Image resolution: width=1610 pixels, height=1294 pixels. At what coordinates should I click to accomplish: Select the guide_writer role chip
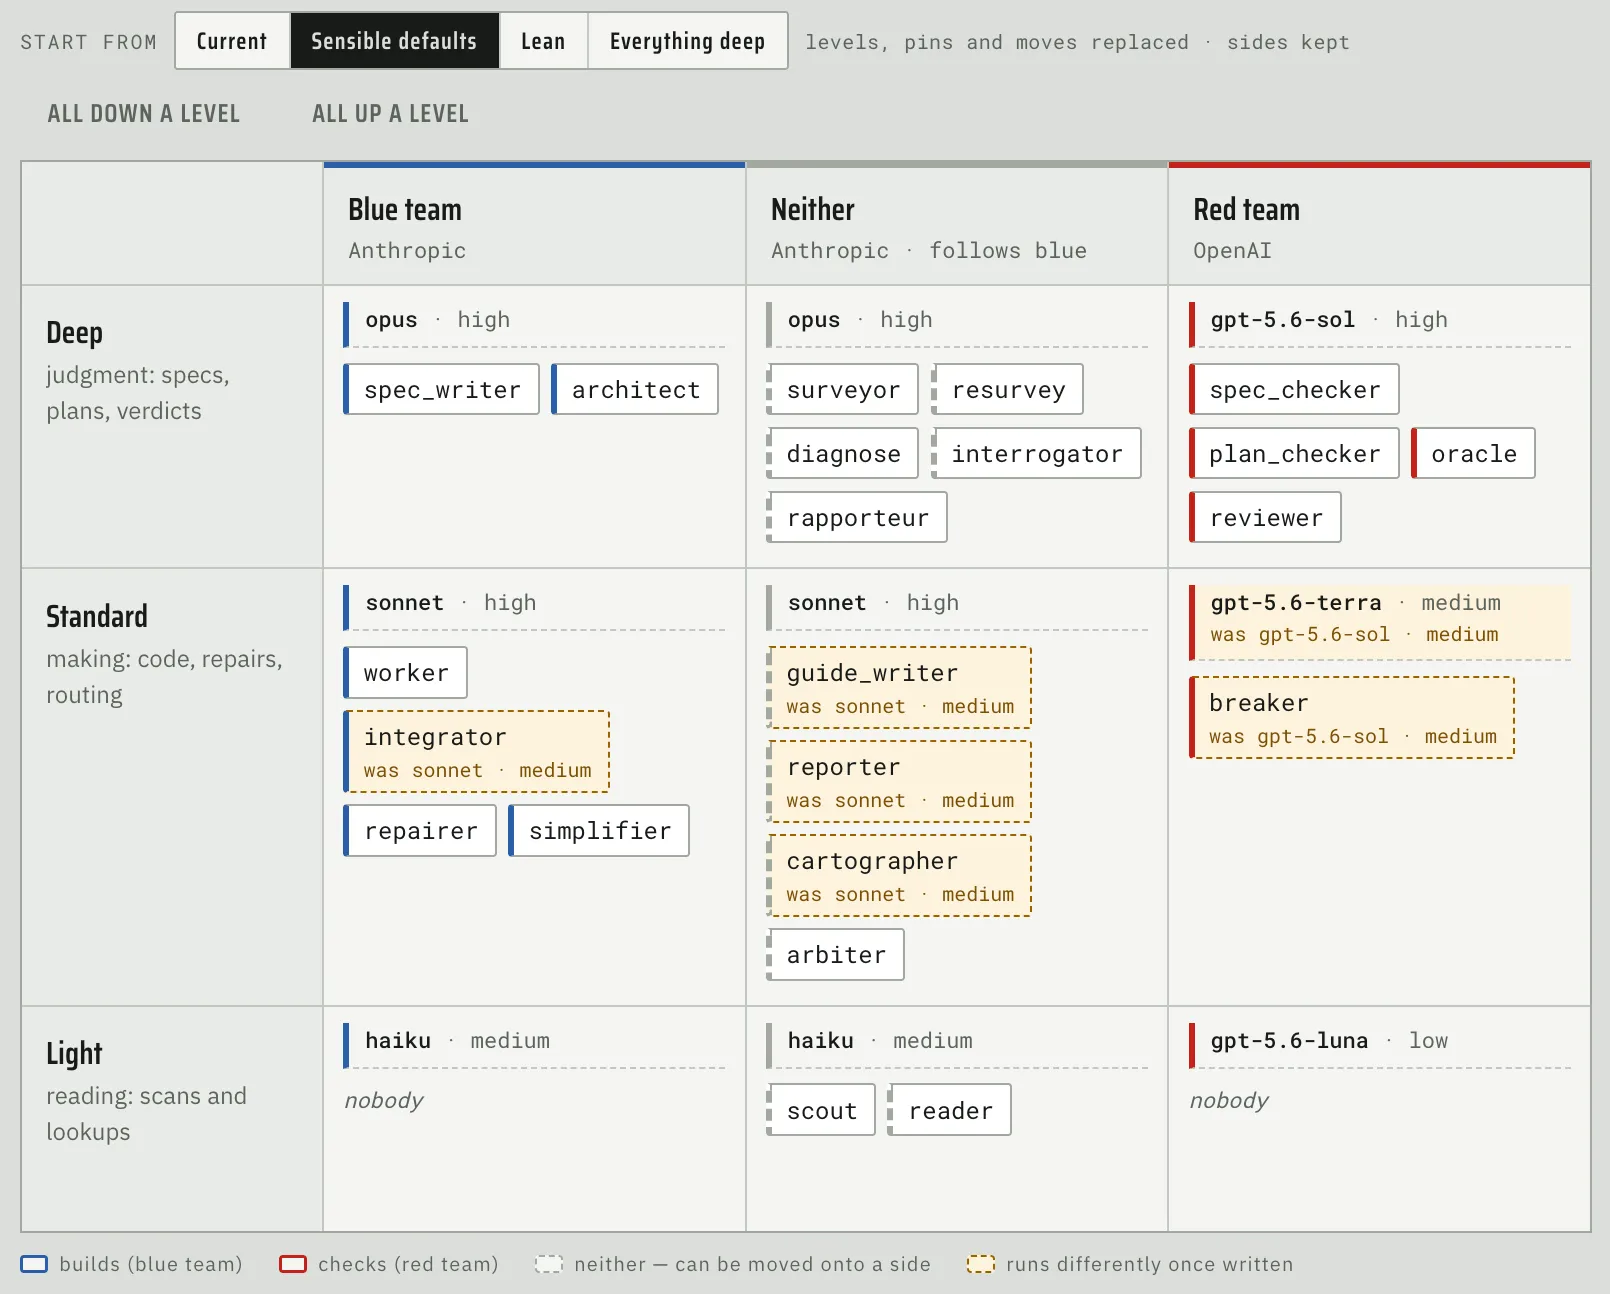pyautogui.click(x=899, y=687)
